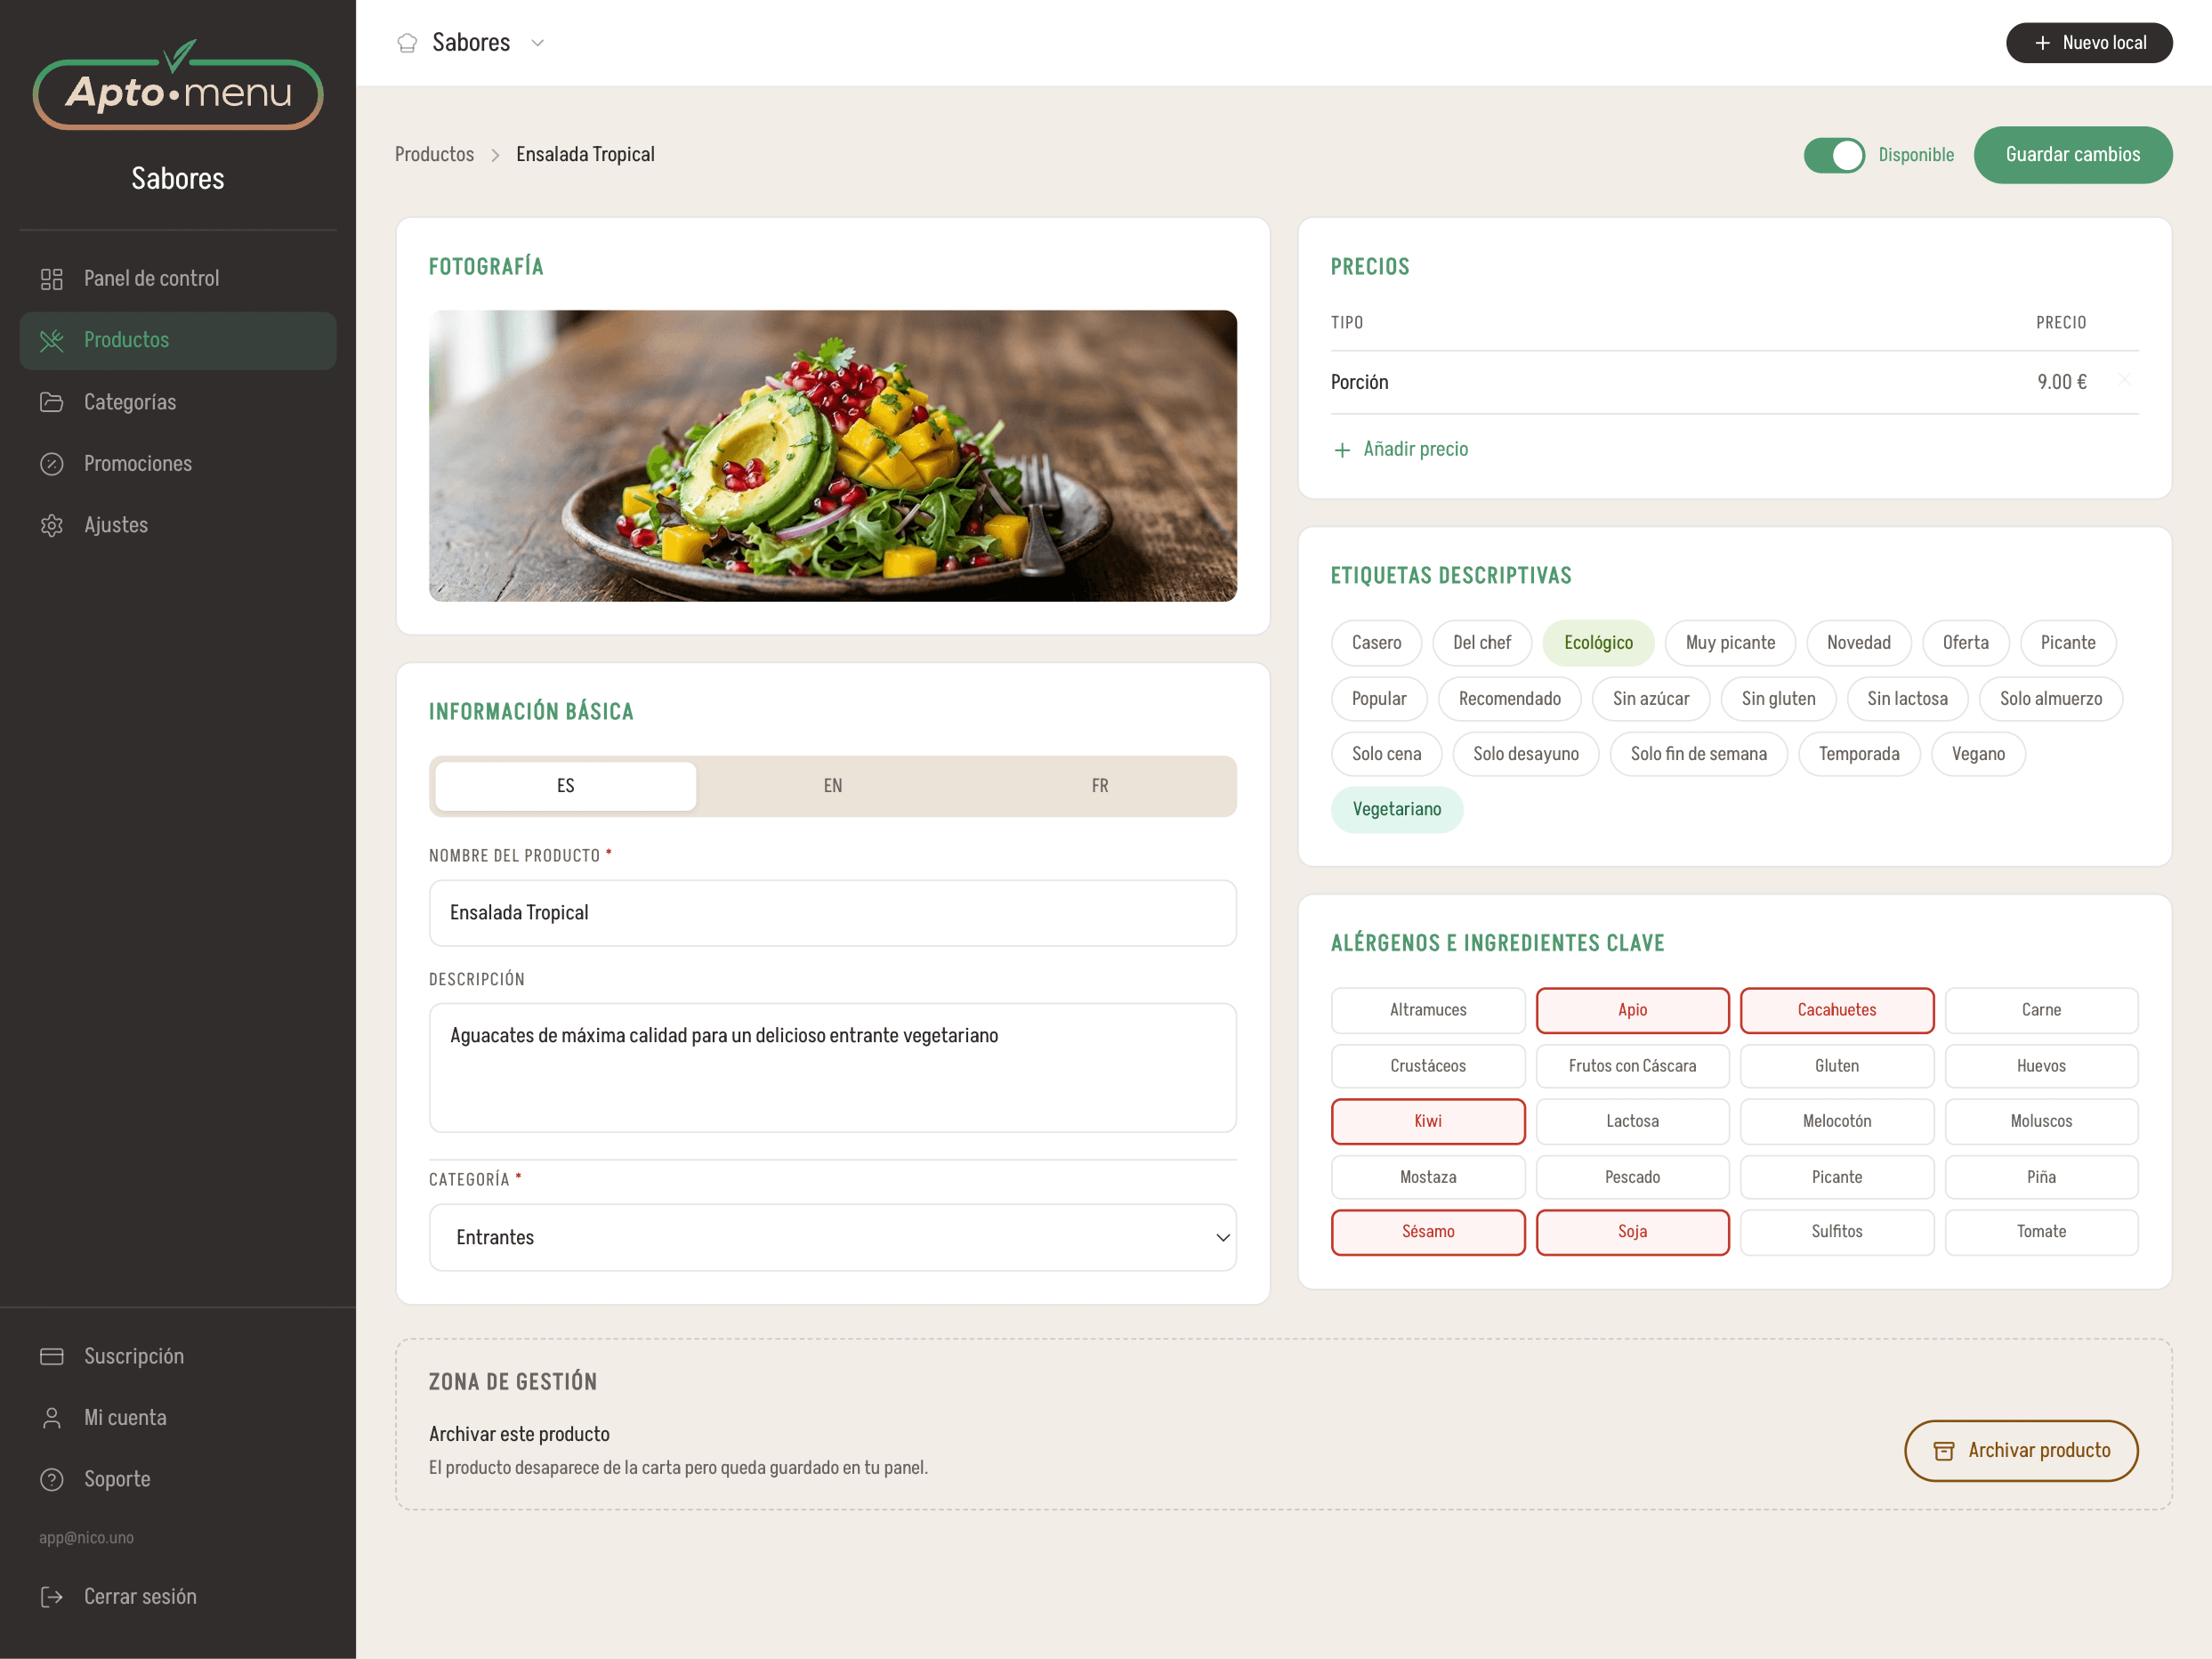Deselect the Ecológico tag
The width and height of the screenshot is (2212, 1659).
tap(1598, 643)
